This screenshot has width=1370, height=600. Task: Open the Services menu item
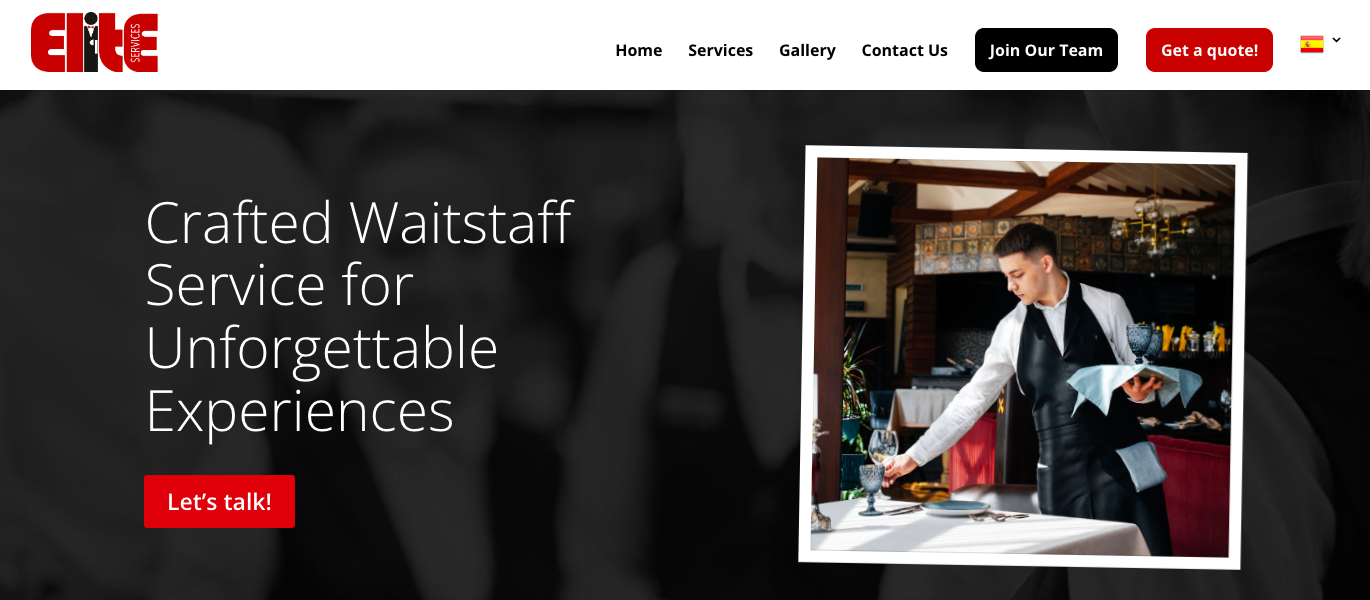[x=720, y=50]
